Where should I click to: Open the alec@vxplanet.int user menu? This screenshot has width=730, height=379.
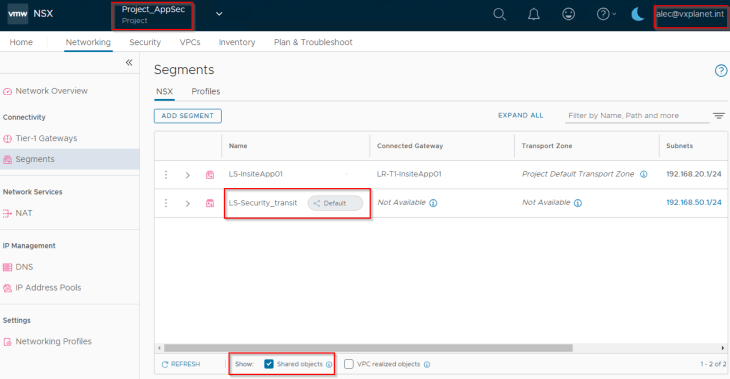coord(690,14)
